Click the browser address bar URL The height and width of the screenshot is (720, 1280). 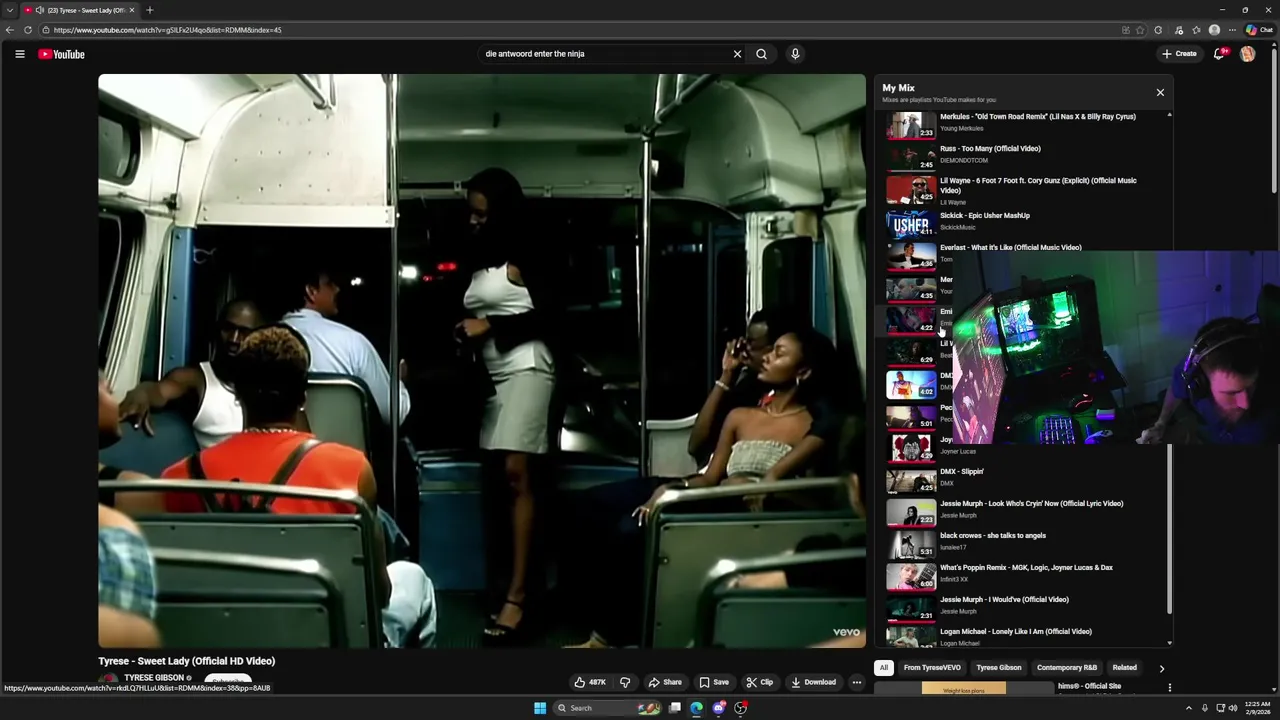(x=168, y=30)
